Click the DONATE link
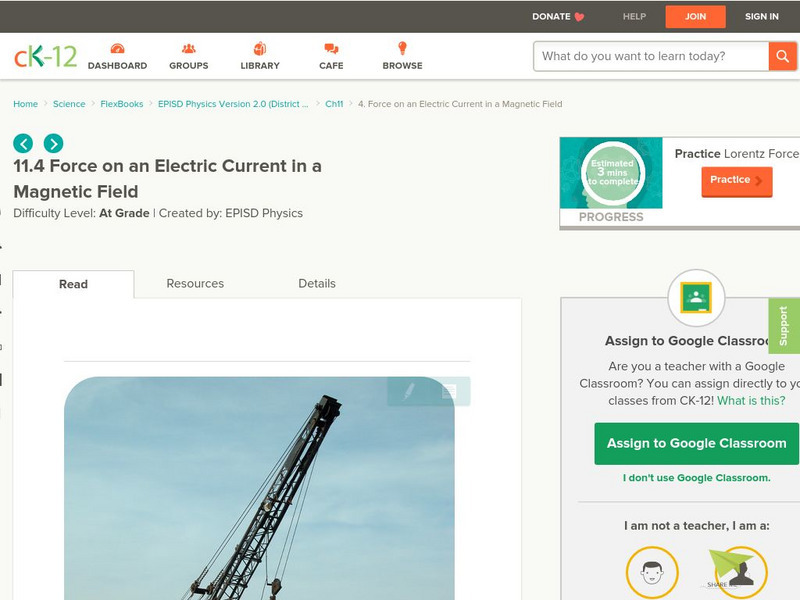 [x=551, y=17]
